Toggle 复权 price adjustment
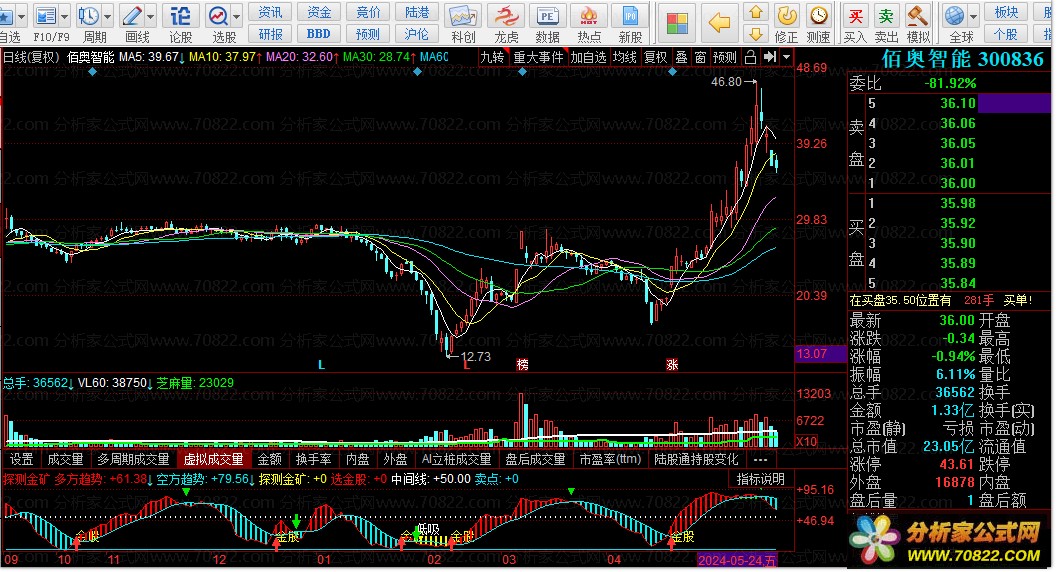Viewport: 1057px width, 572px height. (x=655, y=57)
